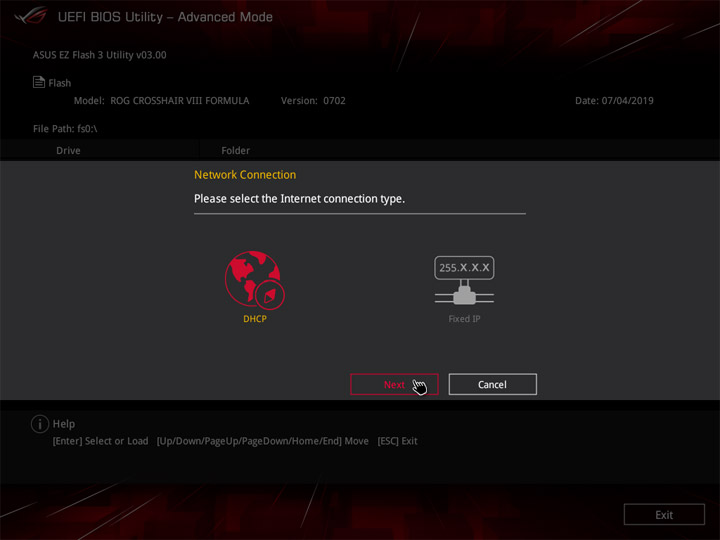Click the Folder column header

[x=236, y=151]
